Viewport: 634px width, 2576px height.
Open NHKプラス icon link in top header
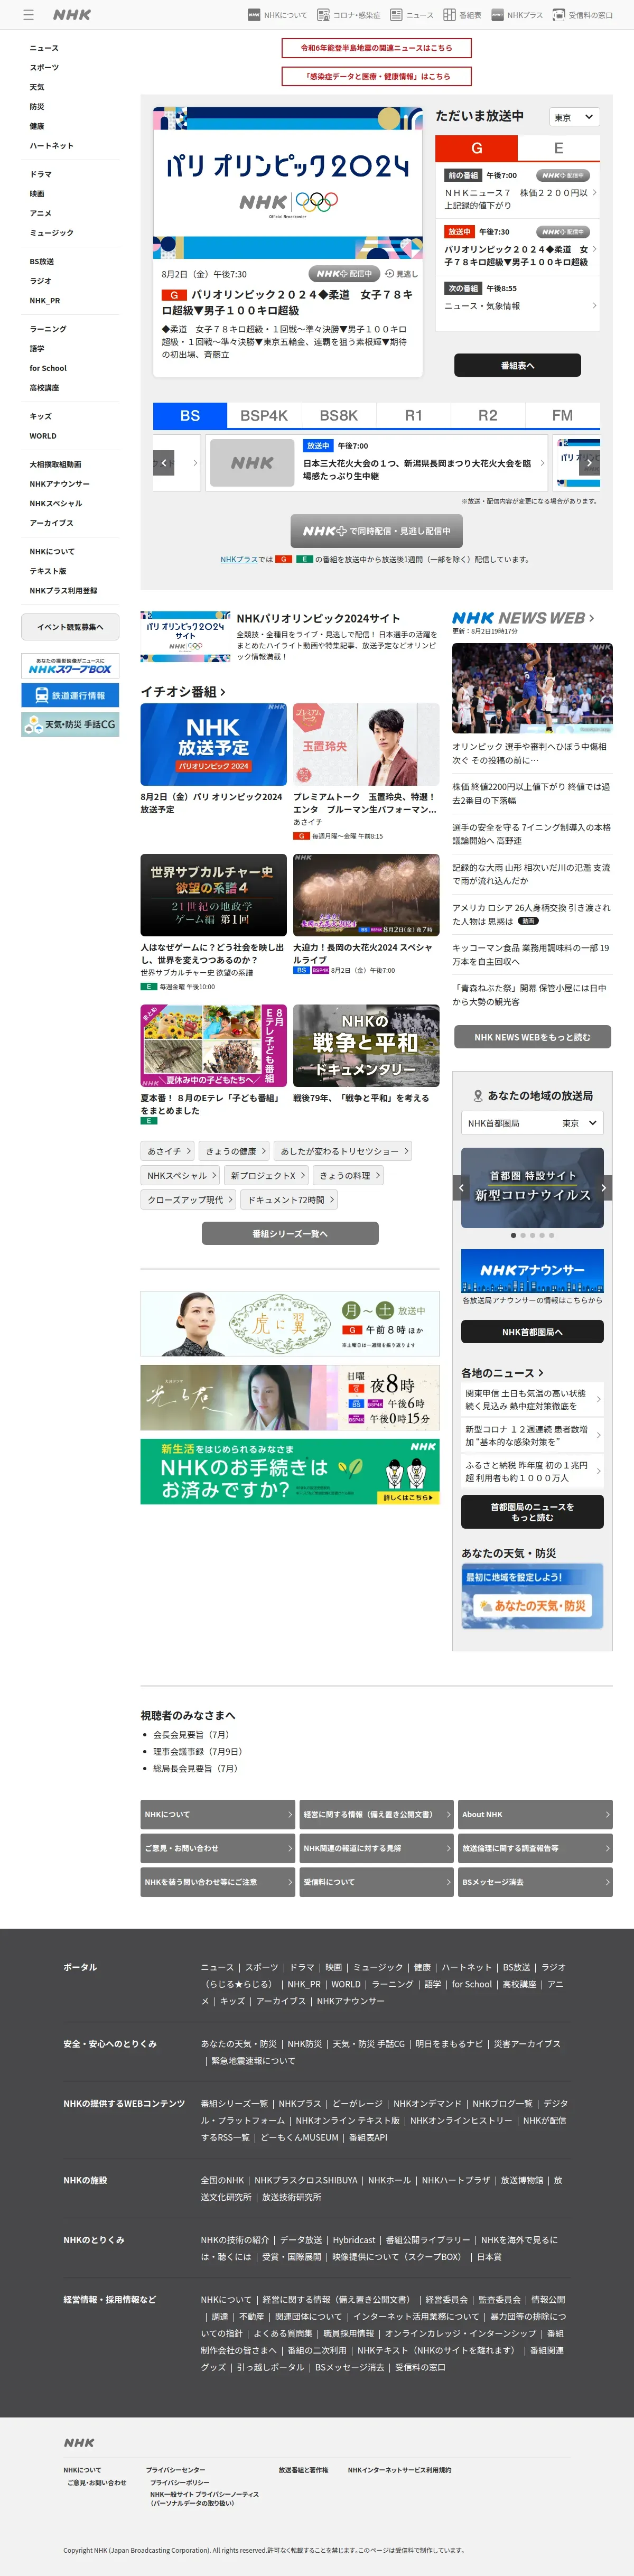coord(517,15)
